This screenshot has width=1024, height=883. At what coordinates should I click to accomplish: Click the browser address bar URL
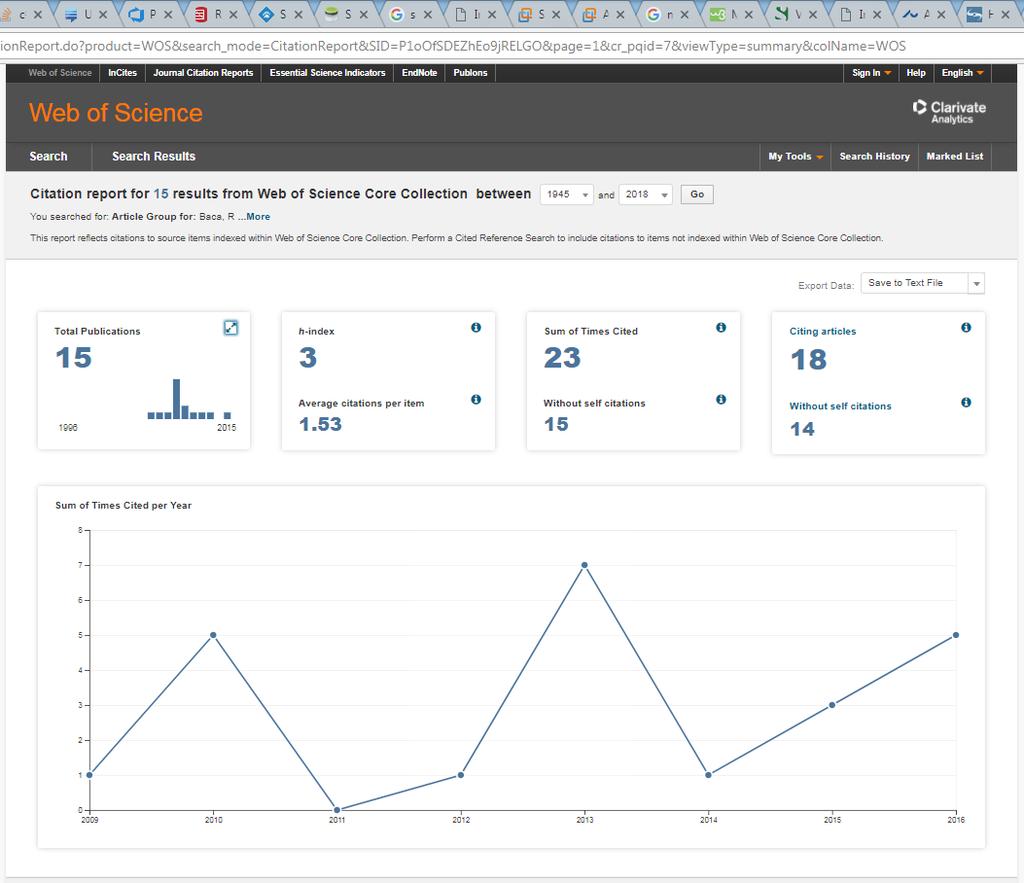pos(453,46)
